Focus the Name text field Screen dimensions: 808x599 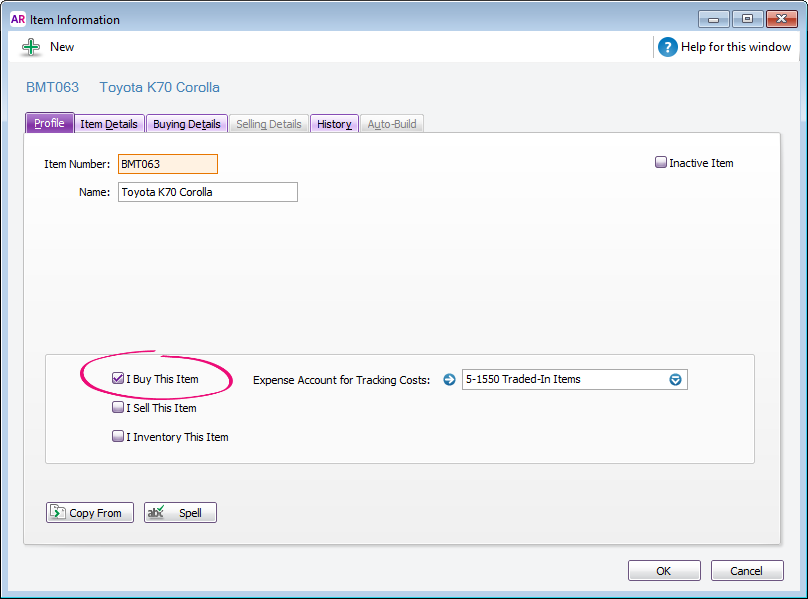[x=207, y=192]
